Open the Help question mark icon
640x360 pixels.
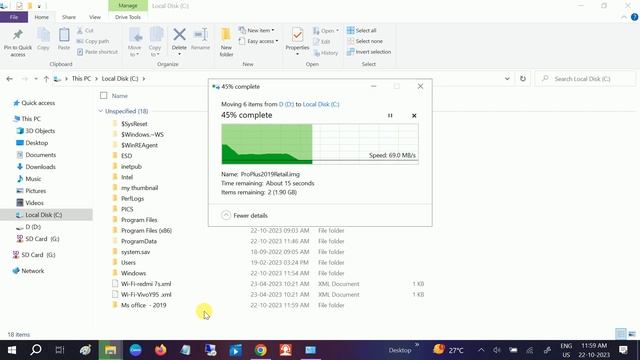[x=634, y=17]
